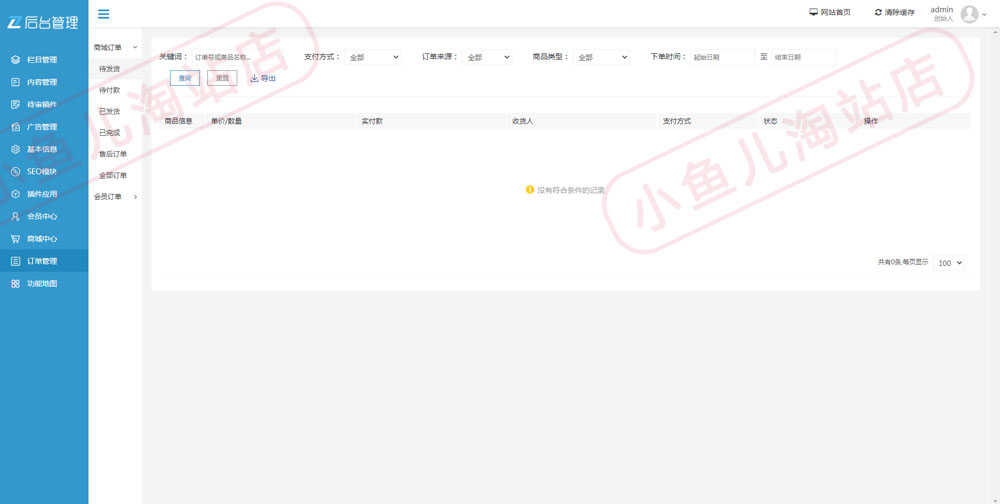Screen dimensions: 1000x504
Task: Click the 商品信息 column header
Action: pos(179,121)
